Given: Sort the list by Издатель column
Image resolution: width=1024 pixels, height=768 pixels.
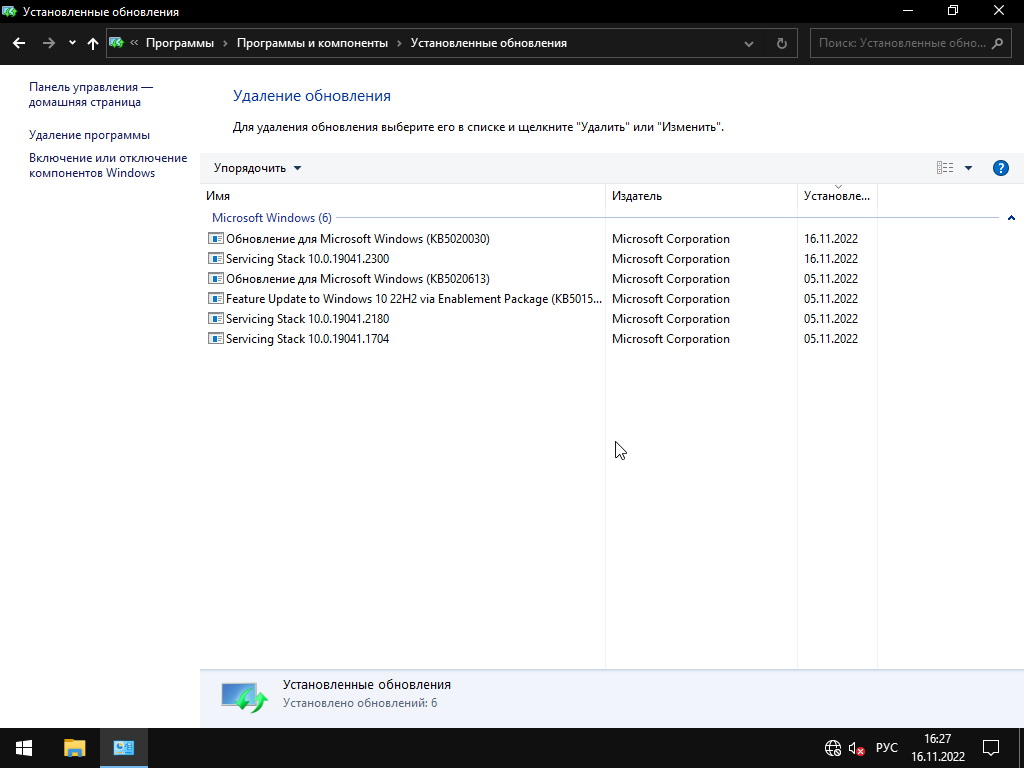Looking at the screenshot, I should (x=637, y=196).
